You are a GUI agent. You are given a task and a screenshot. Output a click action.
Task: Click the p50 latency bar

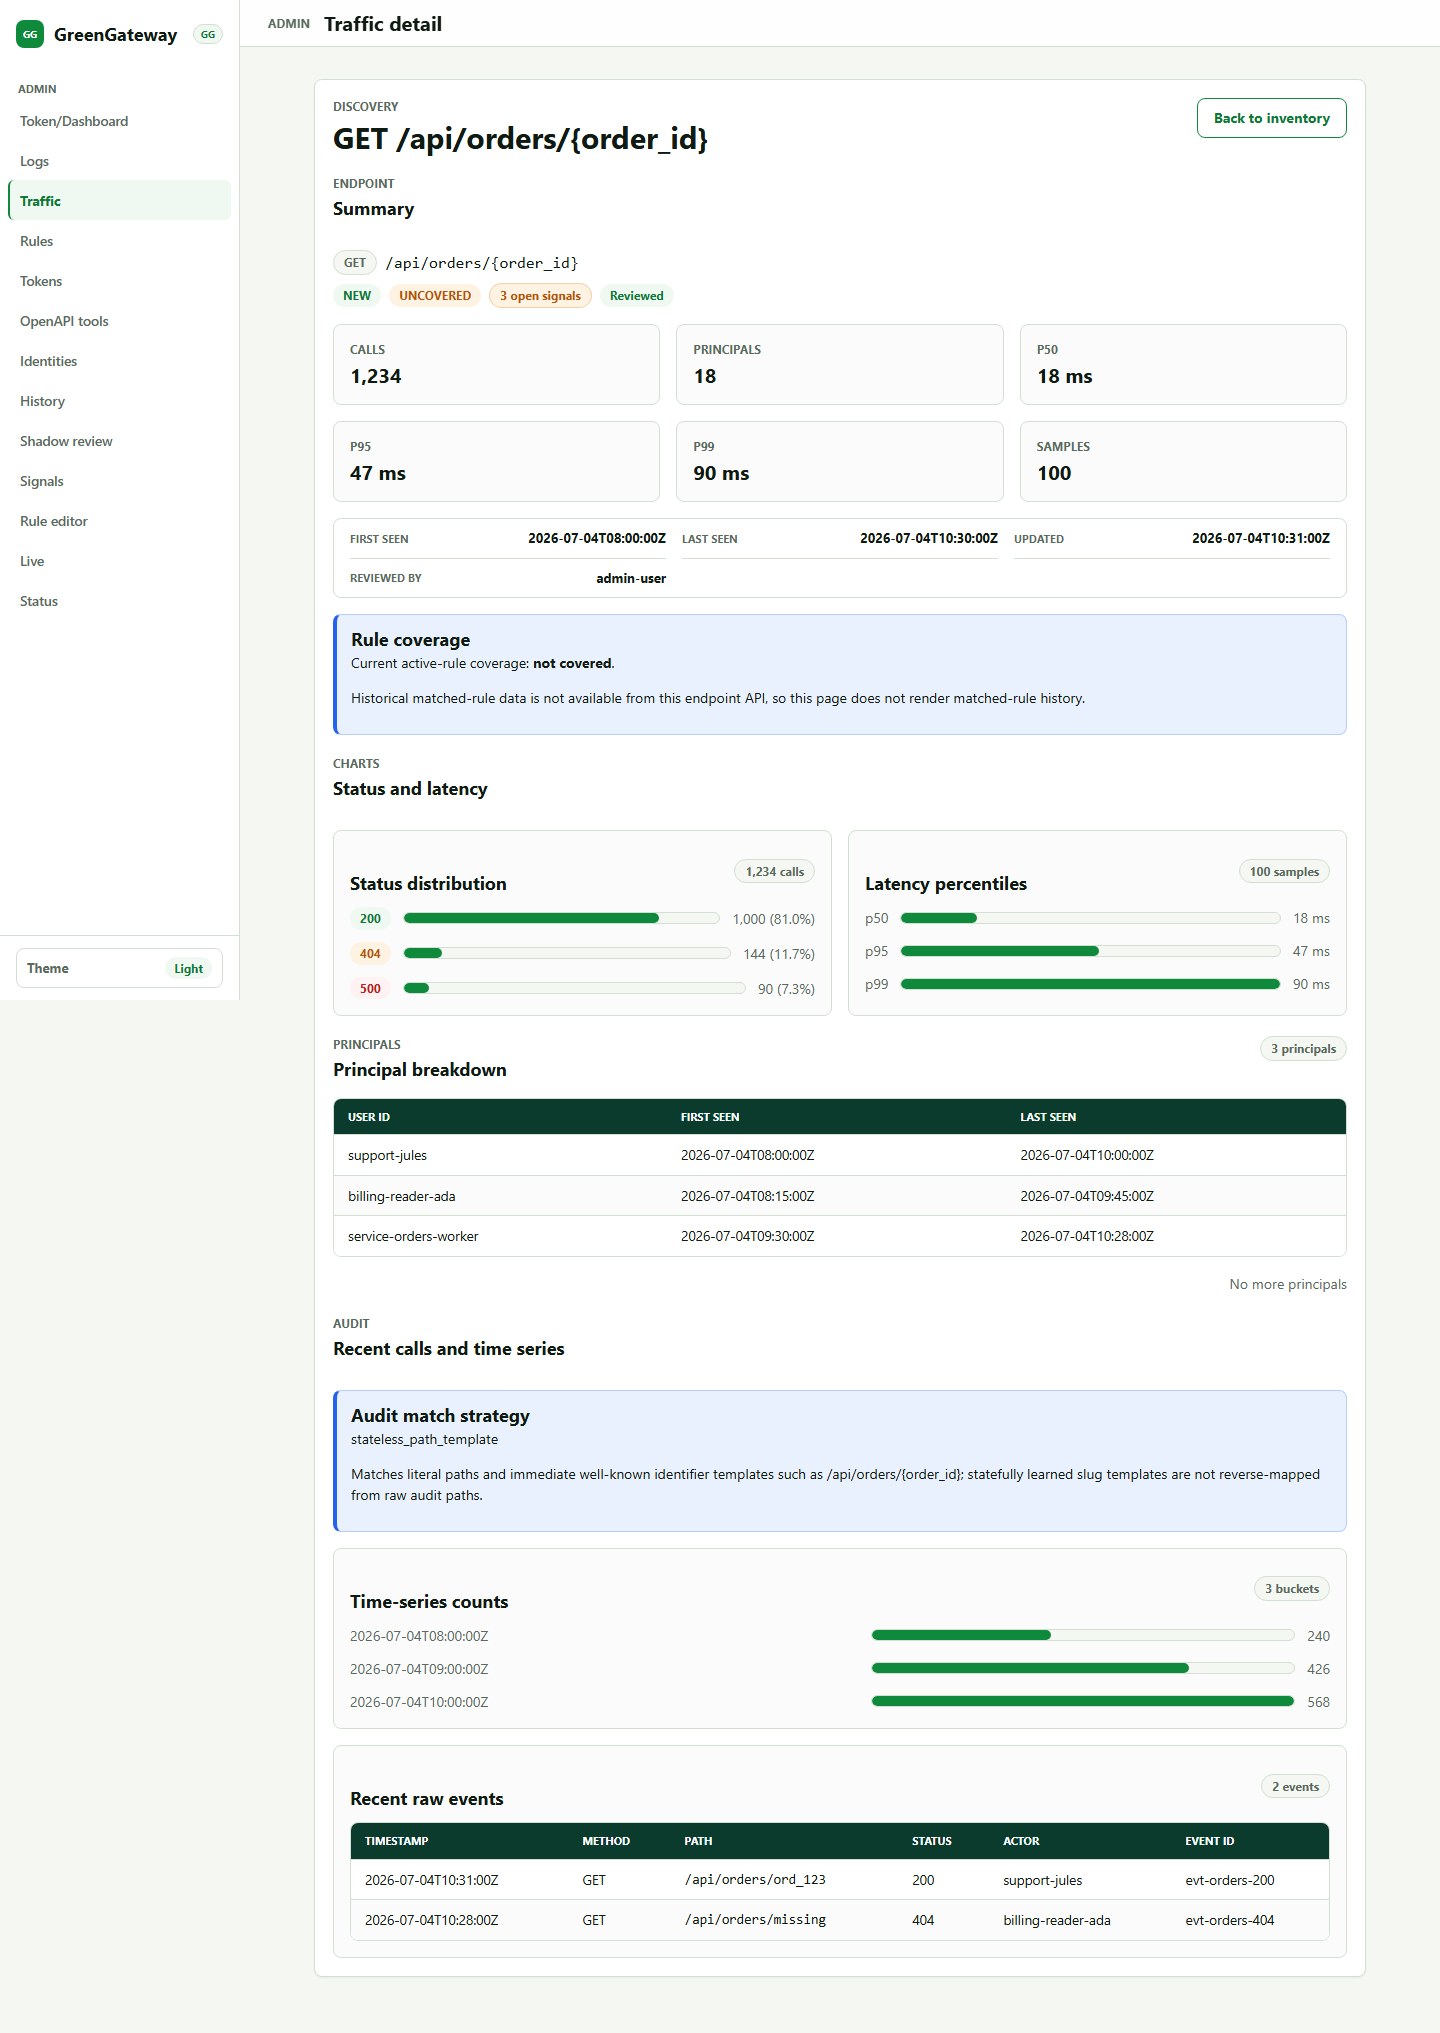(x=1090, y=918)
